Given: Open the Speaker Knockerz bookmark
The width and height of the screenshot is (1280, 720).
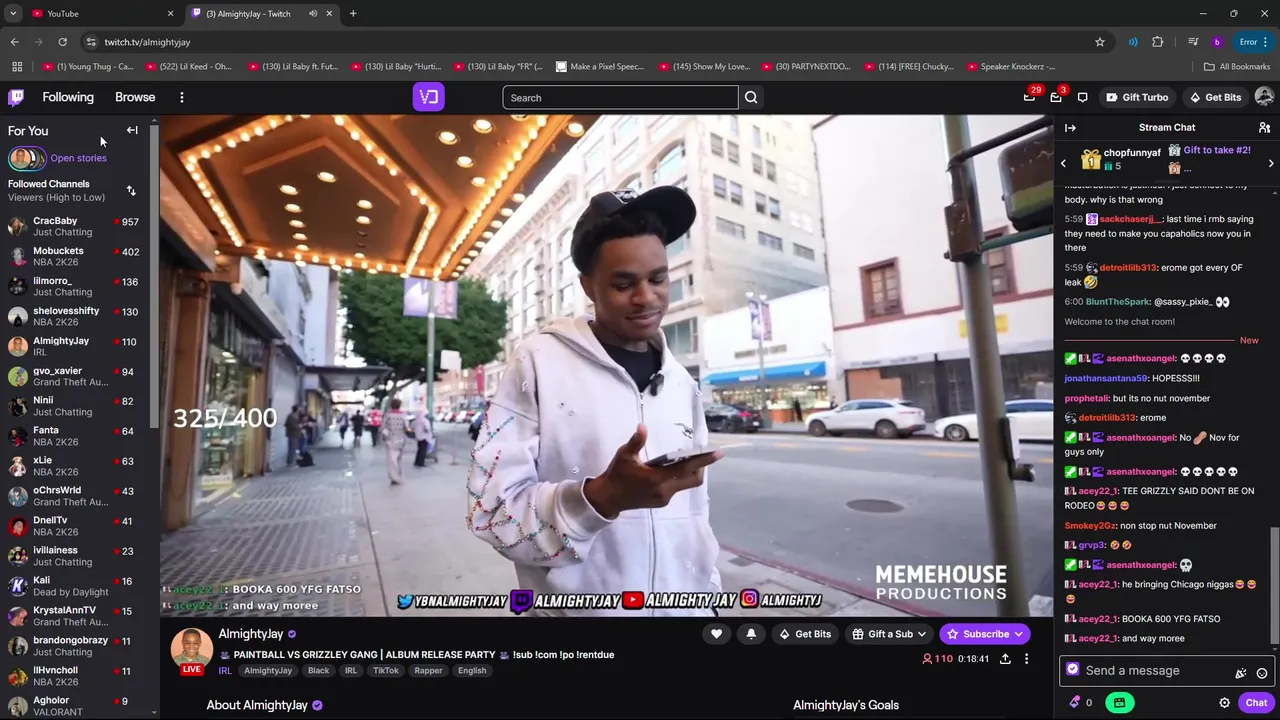Looking at the screenshot, I should (x=1011, y=67).
